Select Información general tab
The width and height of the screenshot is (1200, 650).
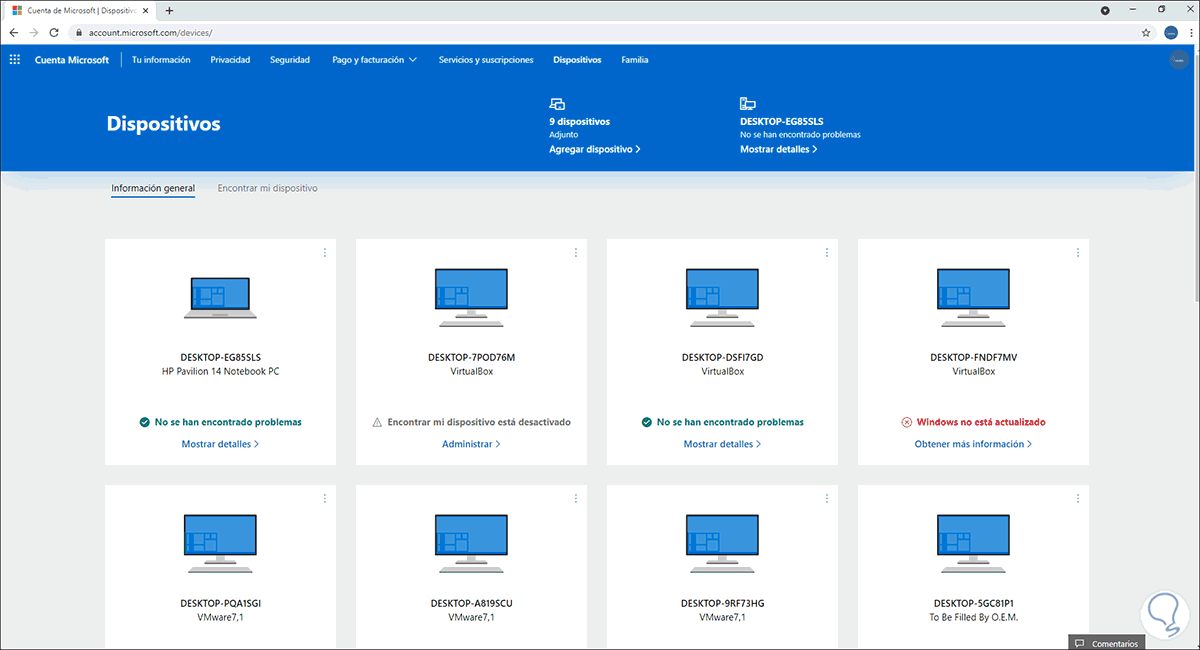153,188
